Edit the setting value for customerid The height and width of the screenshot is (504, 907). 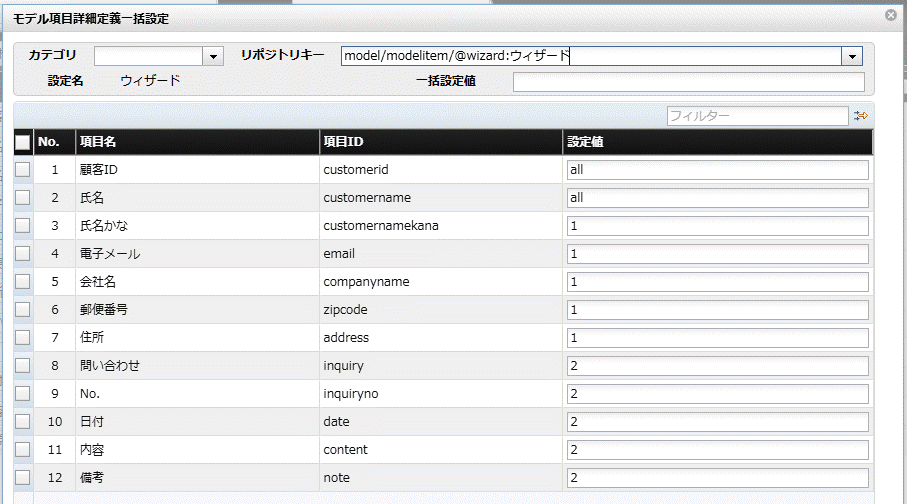pyautogui.click(x=718, y=170)
